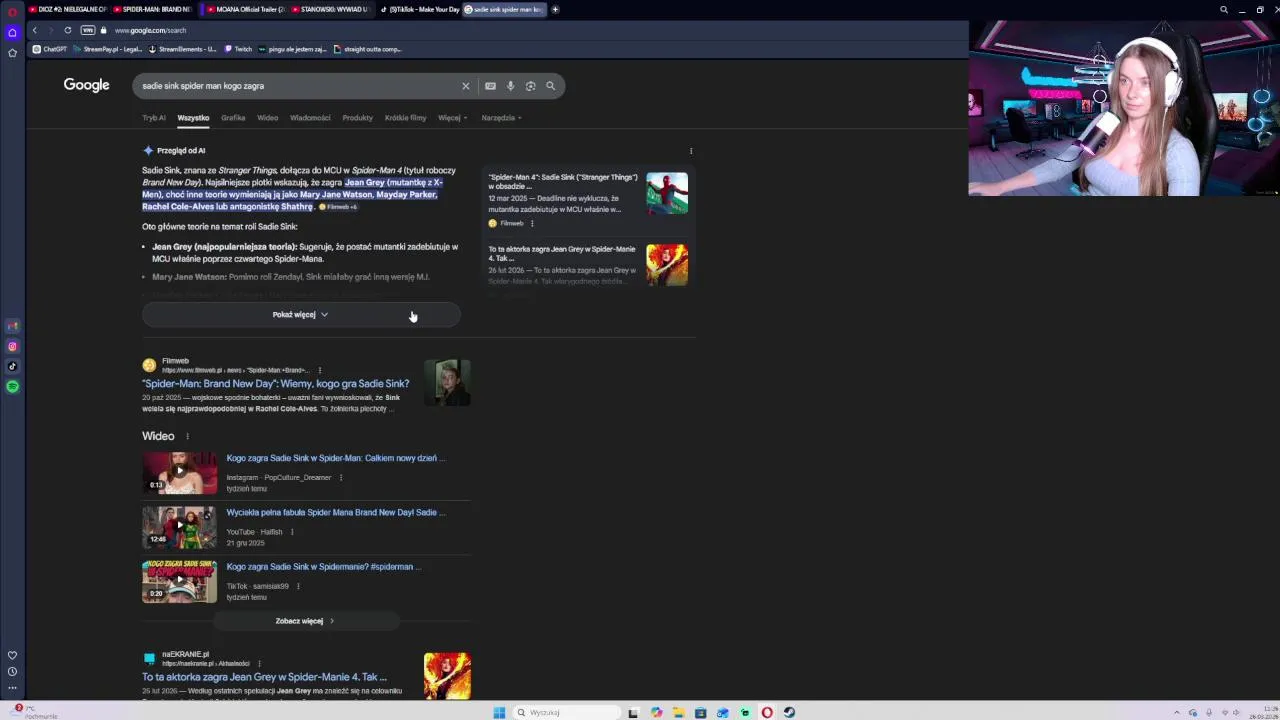Image resolution: width=1280 pixels, height=720 pixels.
Task: Open sidebar three-dots more options
Action: (12, 688)
